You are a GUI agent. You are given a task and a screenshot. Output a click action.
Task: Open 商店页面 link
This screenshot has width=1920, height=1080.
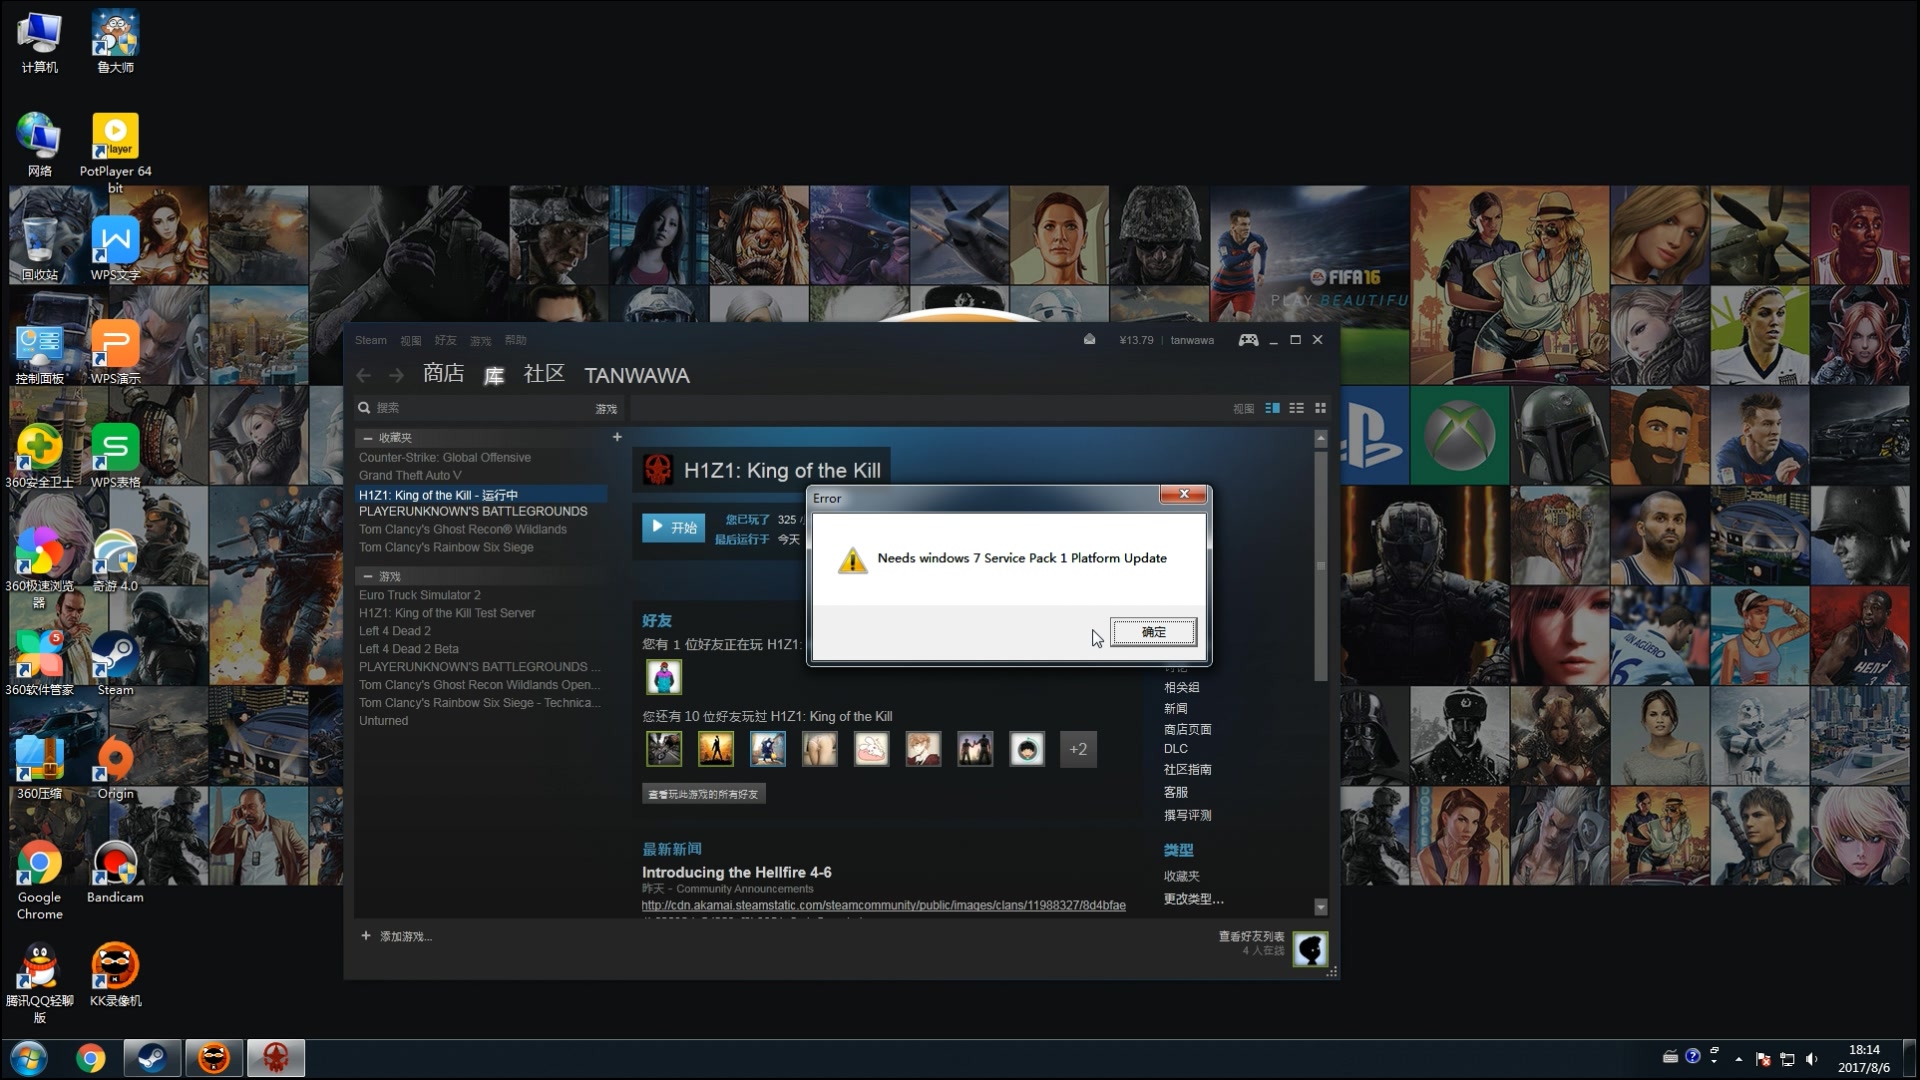click(x=1187, y=729)
